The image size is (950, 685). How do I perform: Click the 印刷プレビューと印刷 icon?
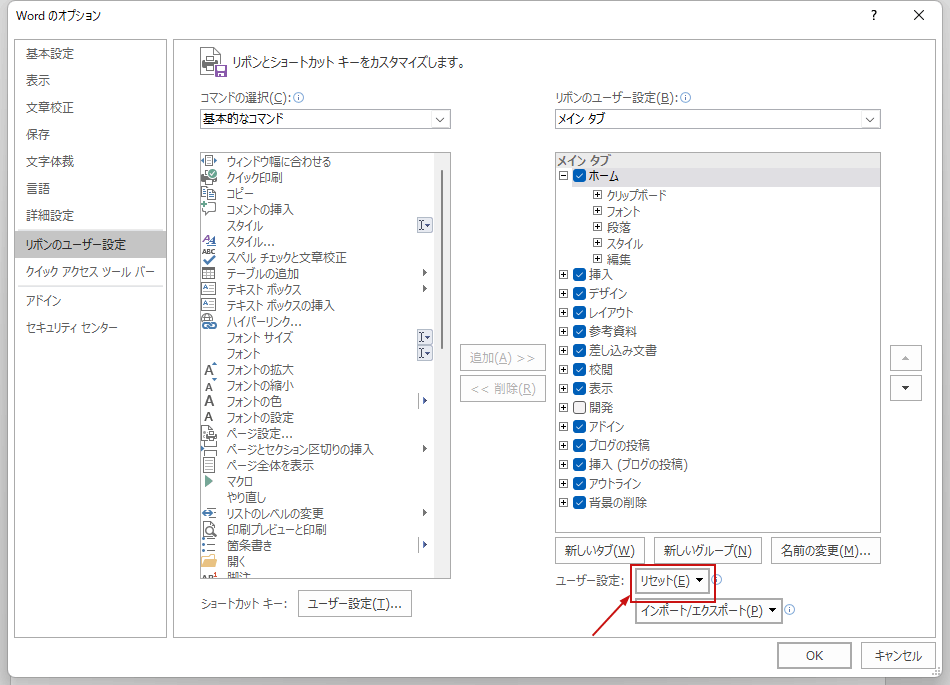[209, 529]
